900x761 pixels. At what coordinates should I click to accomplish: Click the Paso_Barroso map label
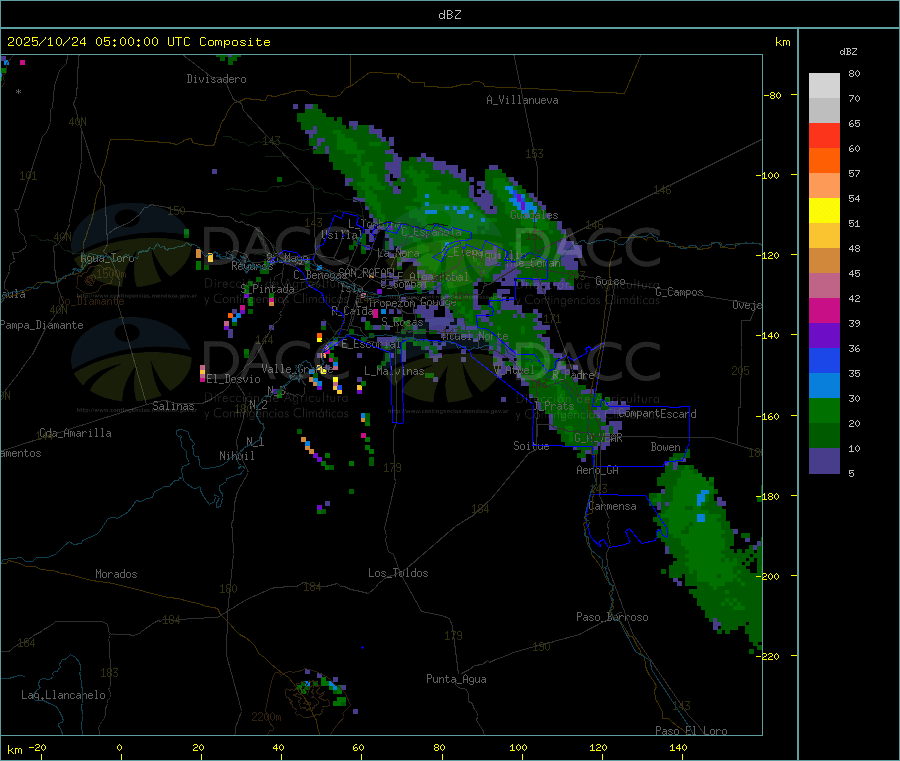pos(612,617)
